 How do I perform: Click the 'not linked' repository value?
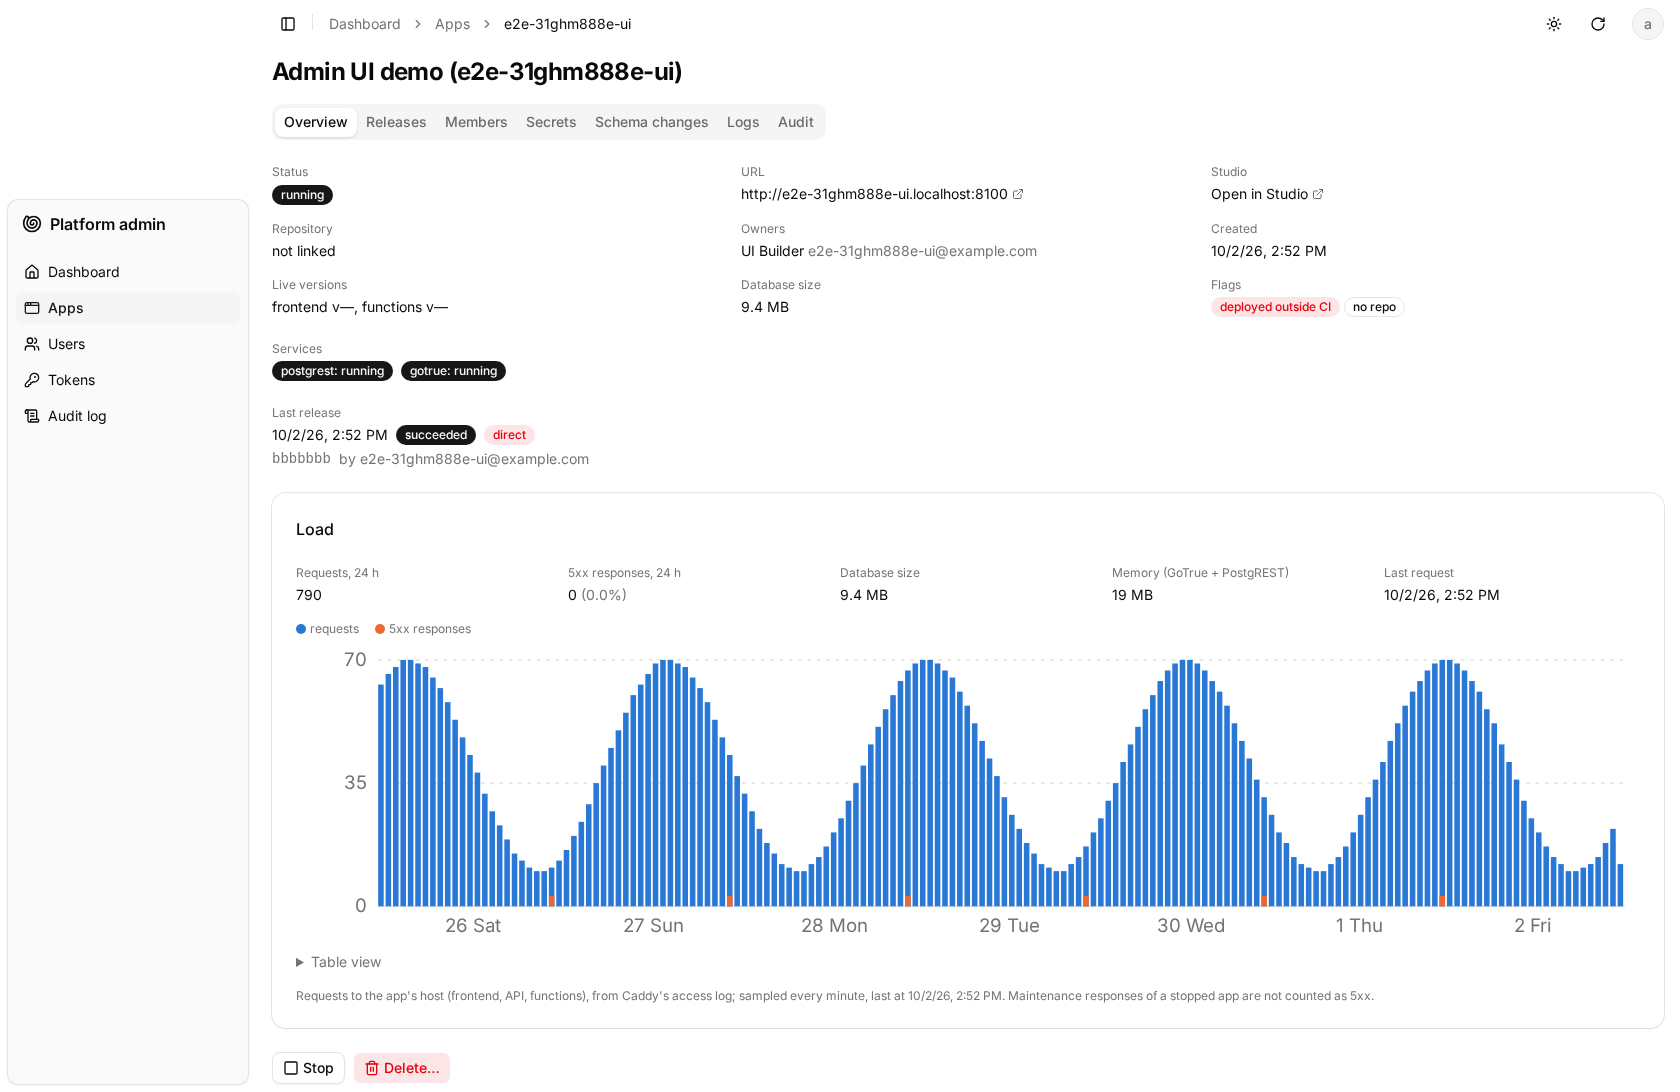tap(304, 251)
